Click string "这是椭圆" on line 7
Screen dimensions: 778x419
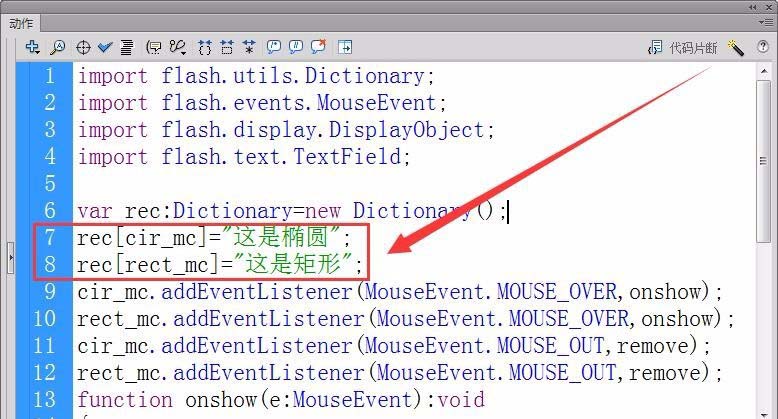point(281,237)
